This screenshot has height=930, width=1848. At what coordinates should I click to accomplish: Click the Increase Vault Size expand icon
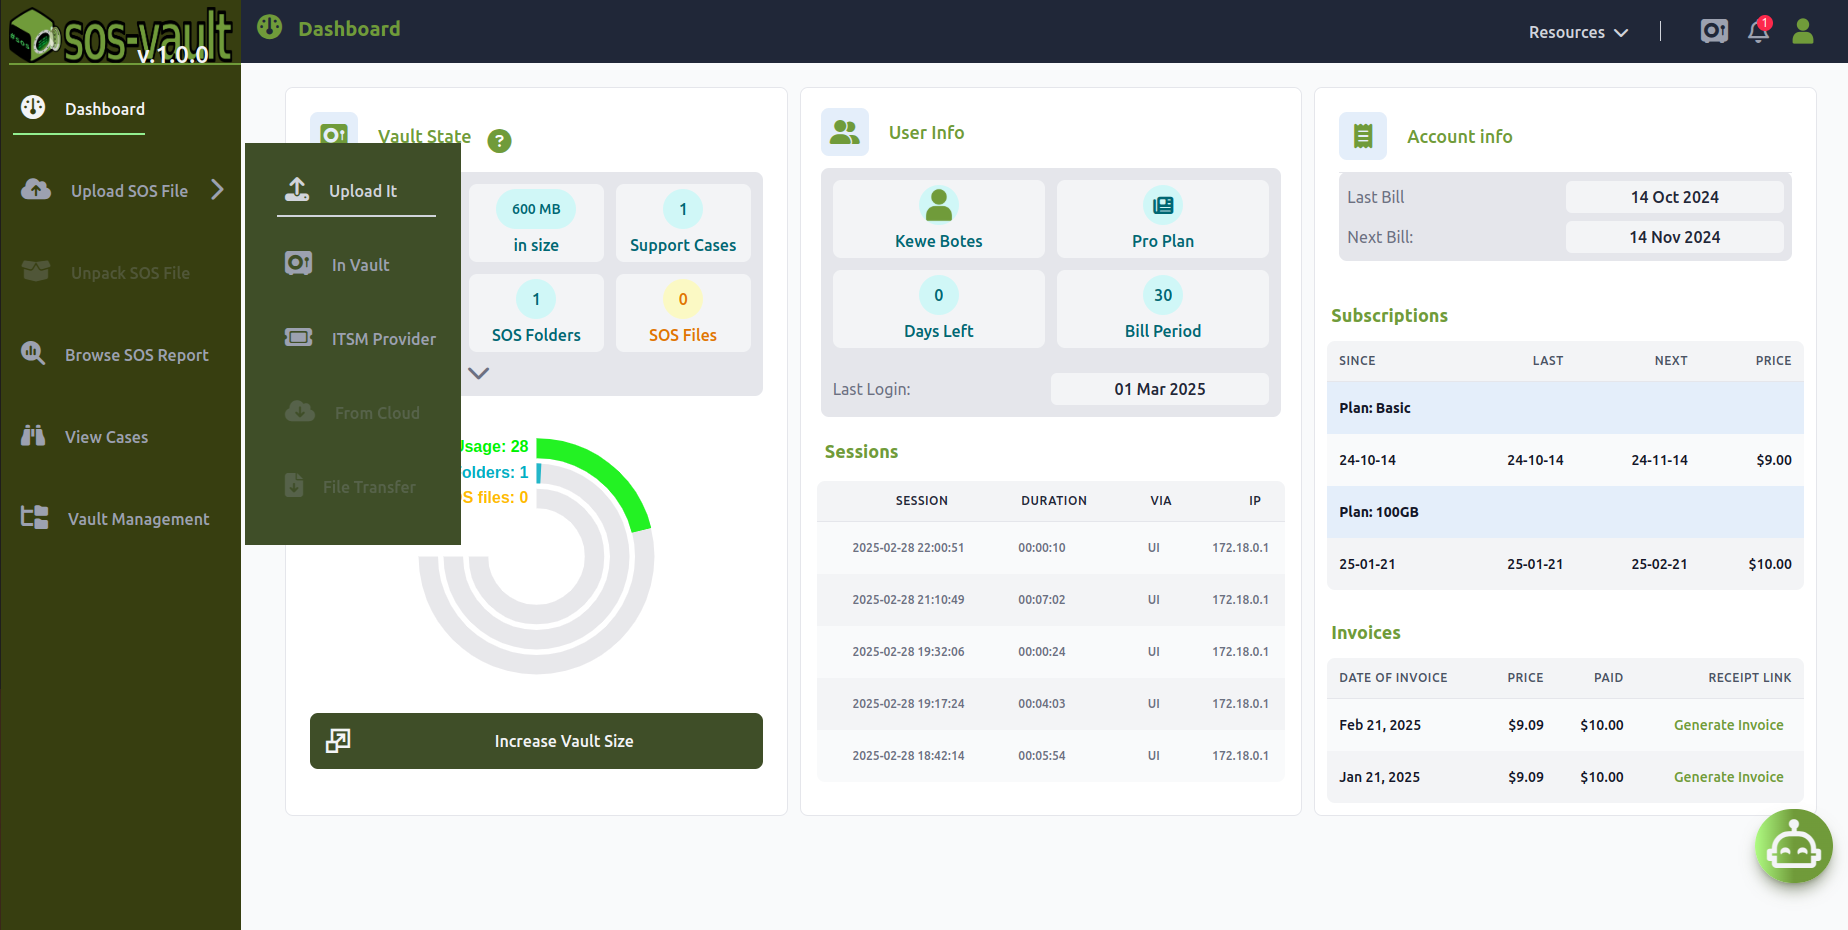tap(338, 741)
